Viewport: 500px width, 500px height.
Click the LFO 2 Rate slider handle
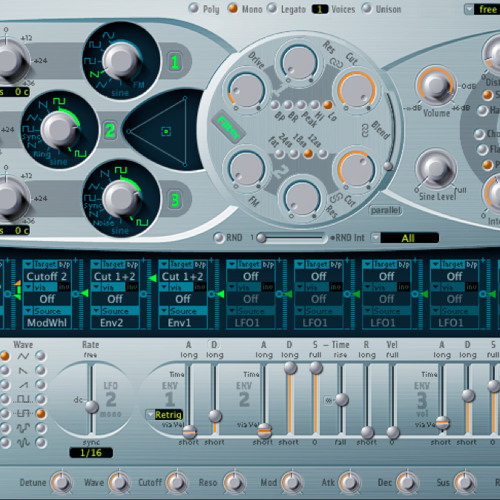(92, 407)
